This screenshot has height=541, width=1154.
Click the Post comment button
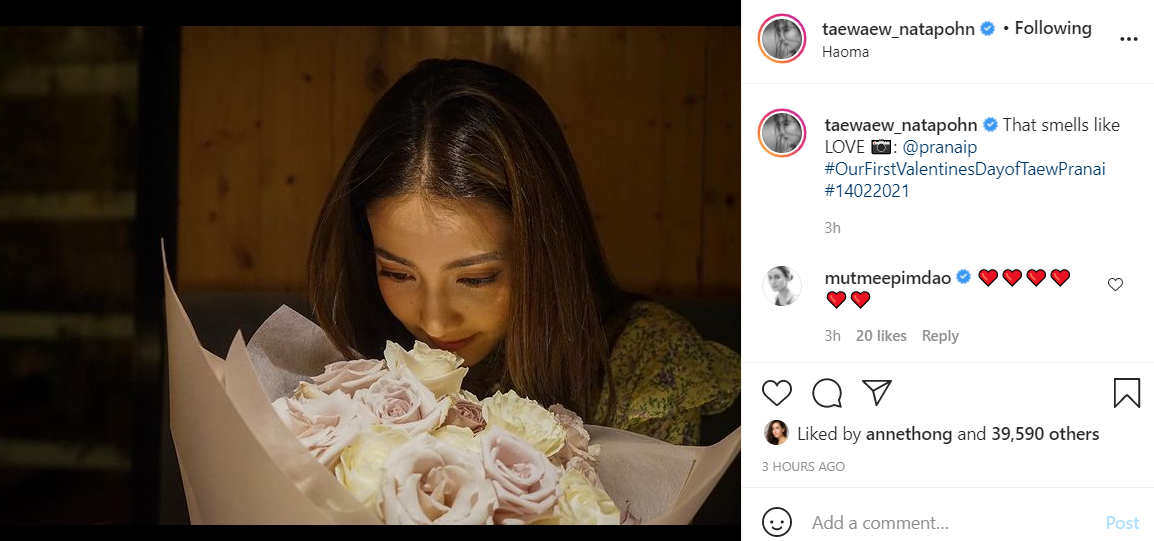(x=1122, y=522)
